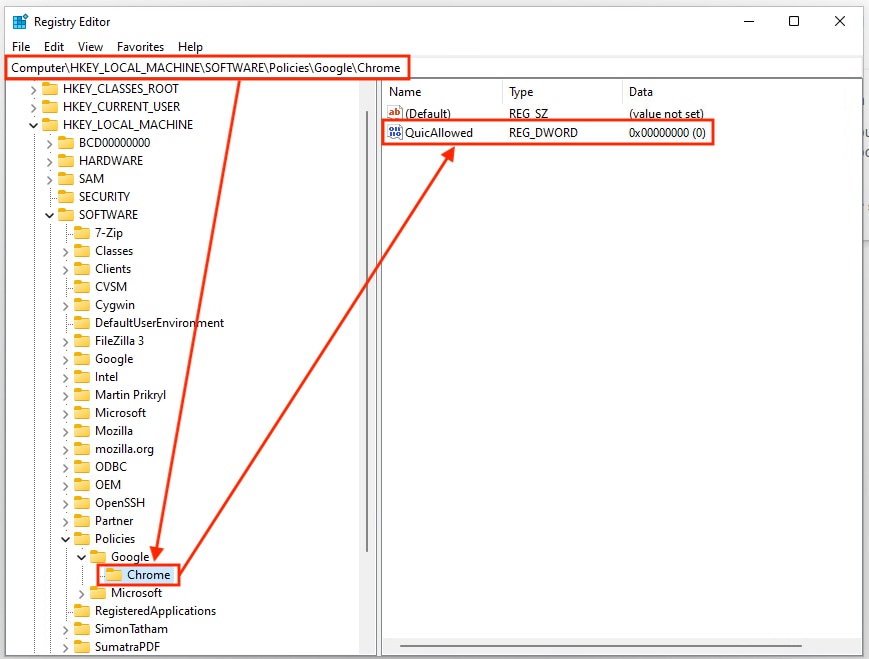Image resolution: width=869 pixels, height=659 pixels.
Task: Expand the HKEY_CURRENT_USER node
Action: click(x=33, y=107)
